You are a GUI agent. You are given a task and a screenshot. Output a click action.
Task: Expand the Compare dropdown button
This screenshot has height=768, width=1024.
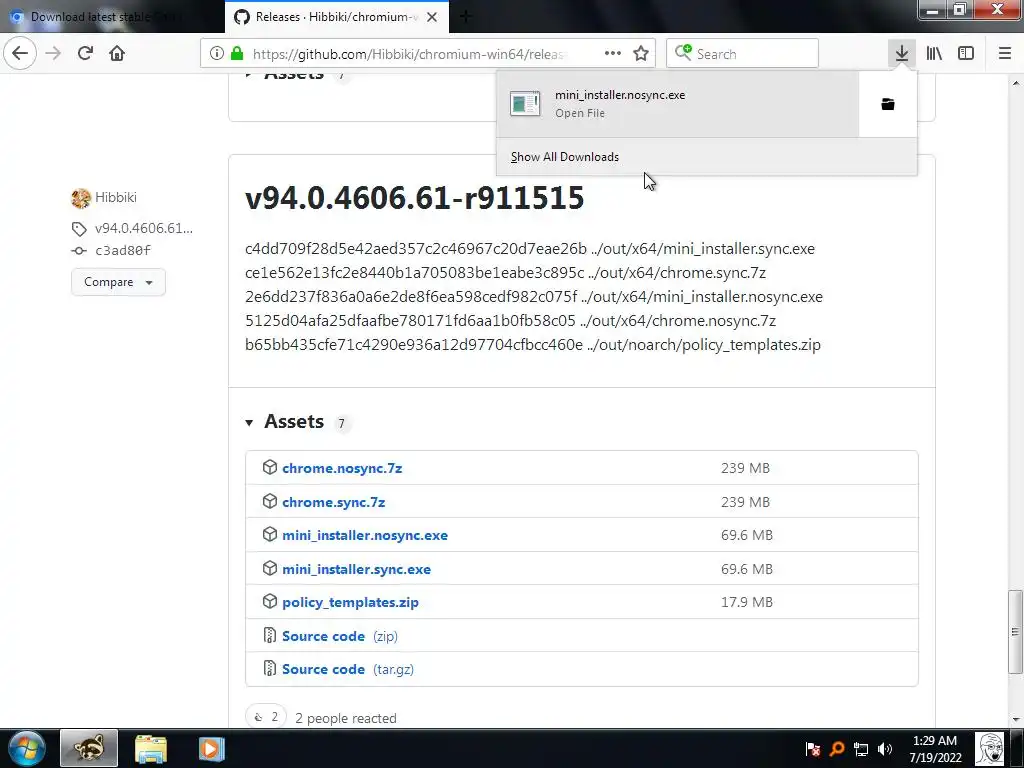click(118, 282)
